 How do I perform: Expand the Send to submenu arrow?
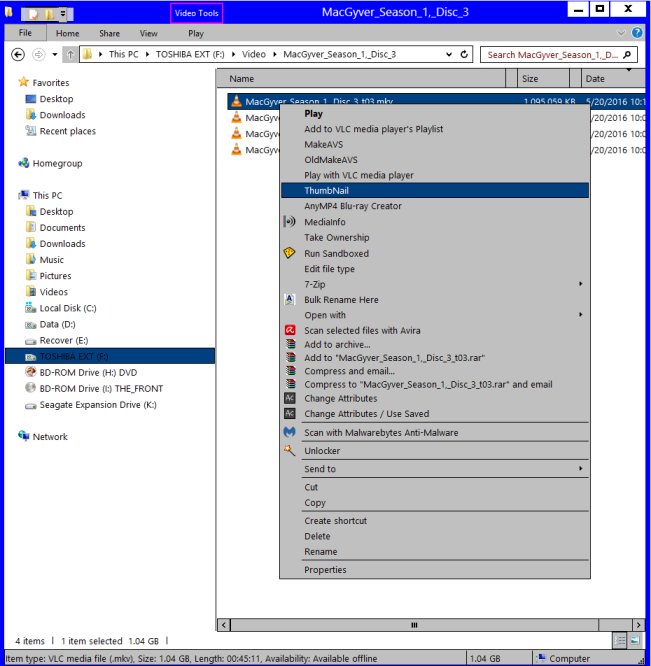pos(581,468)
